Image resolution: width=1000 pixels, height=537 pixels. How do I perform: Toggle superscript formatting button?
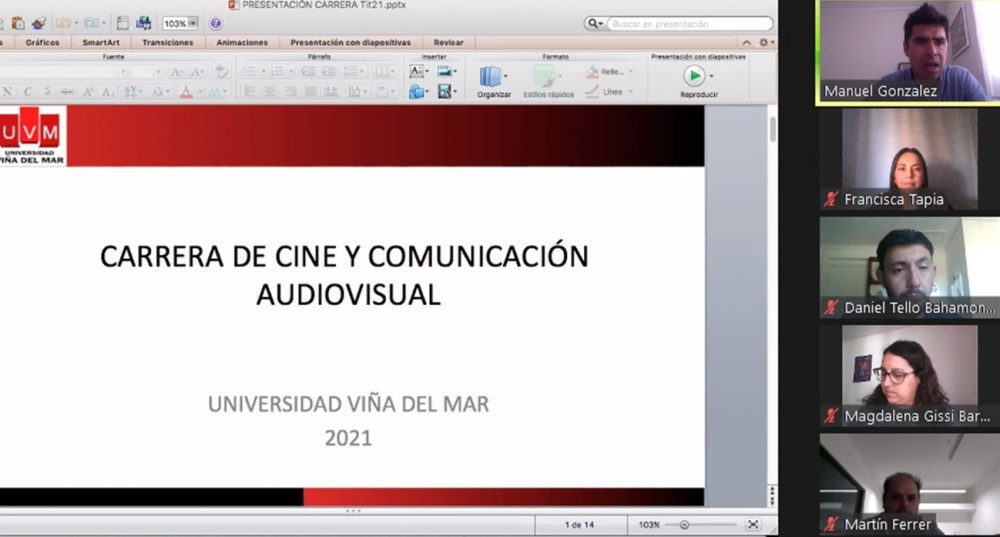click(88, 92)
